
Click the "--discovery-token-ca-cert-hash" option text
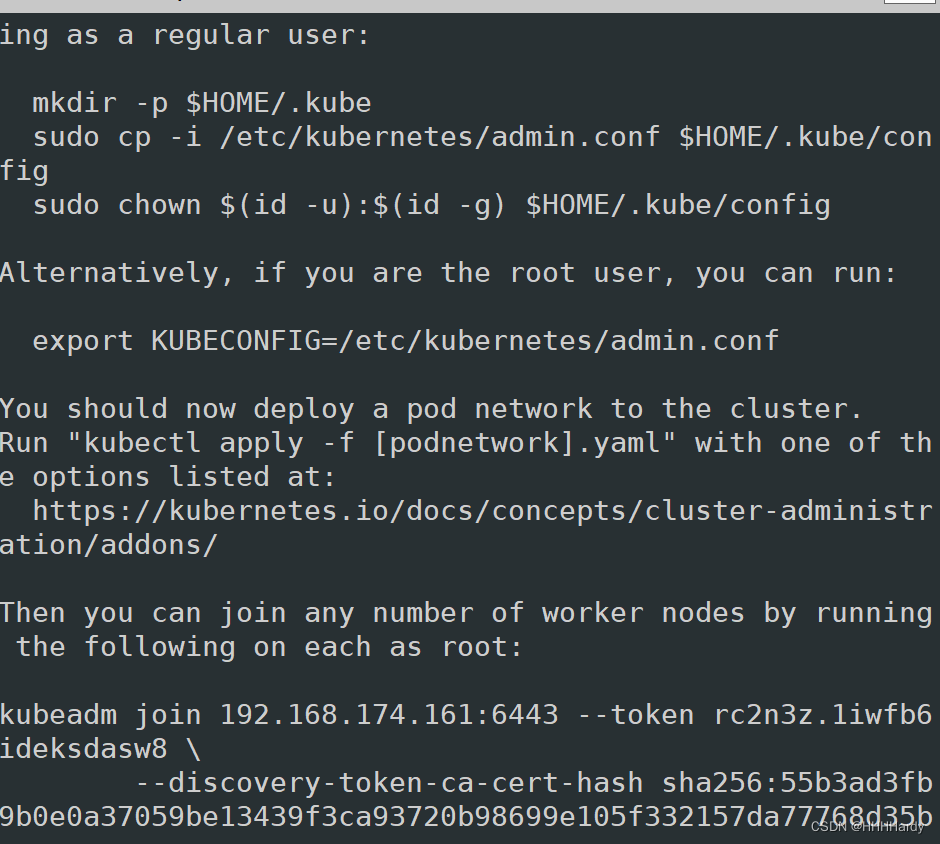388,782
